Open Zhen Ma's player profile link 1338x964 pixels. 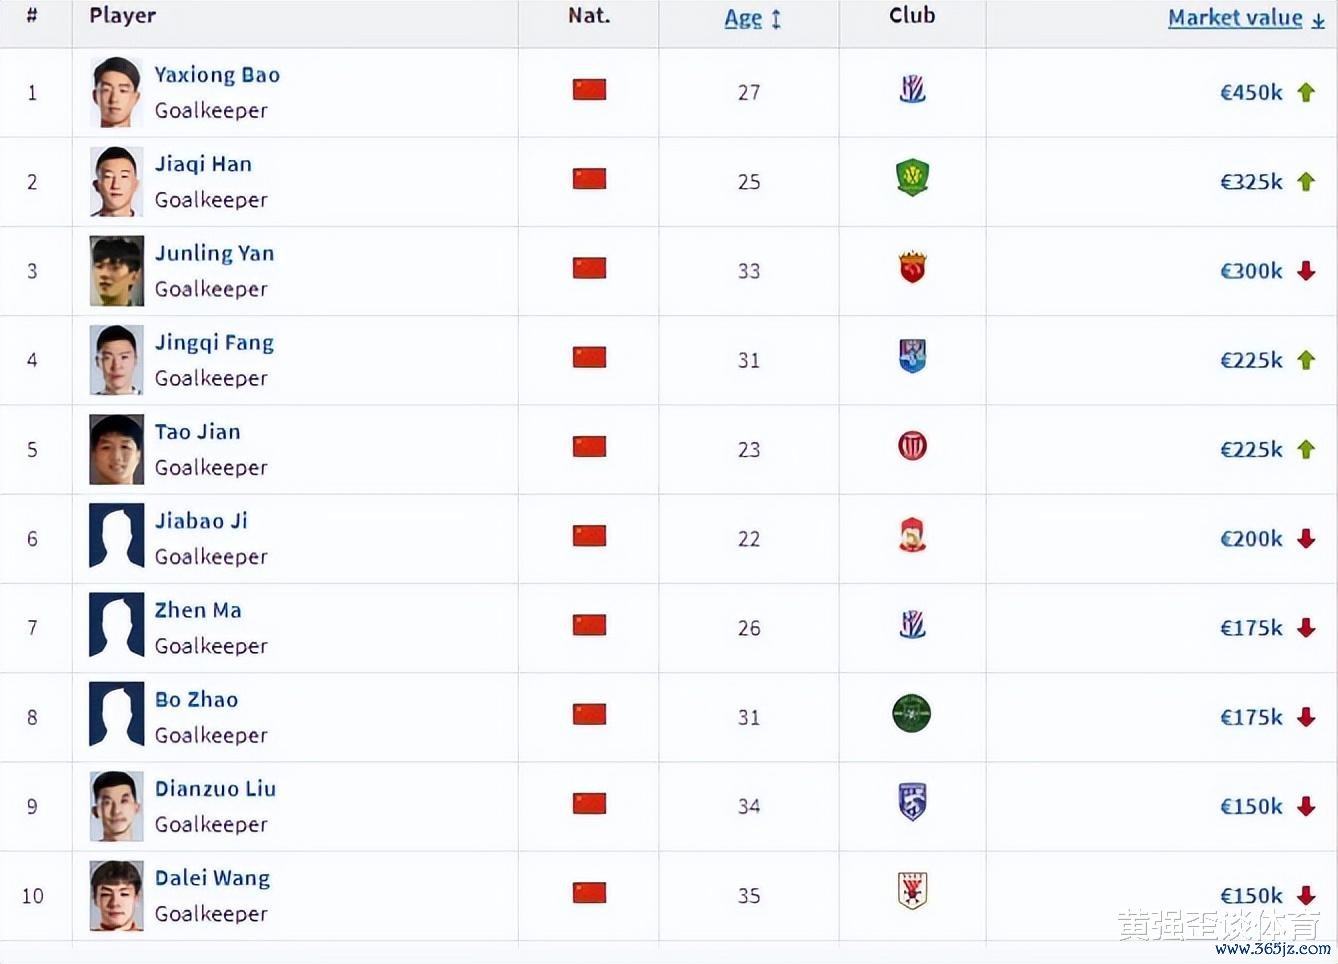[198, 610]
